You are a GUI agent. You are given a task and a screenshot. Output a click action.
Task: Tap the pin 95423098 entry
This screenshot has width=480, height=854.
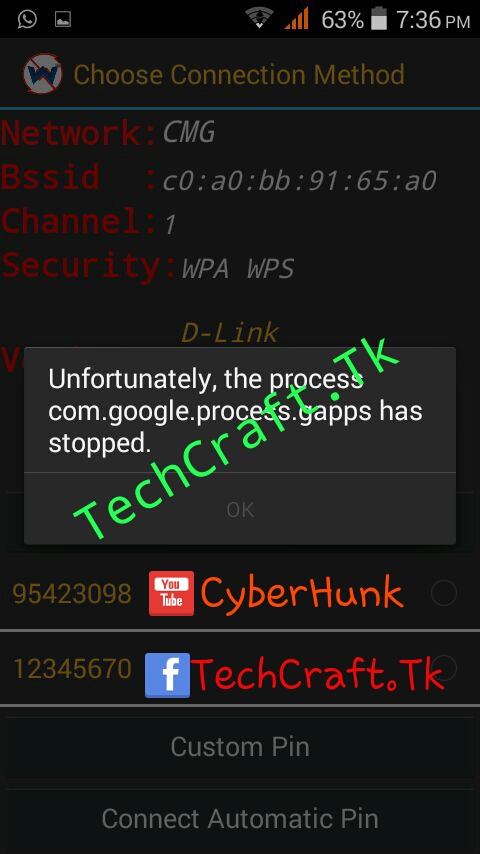(x=240, y=593)
